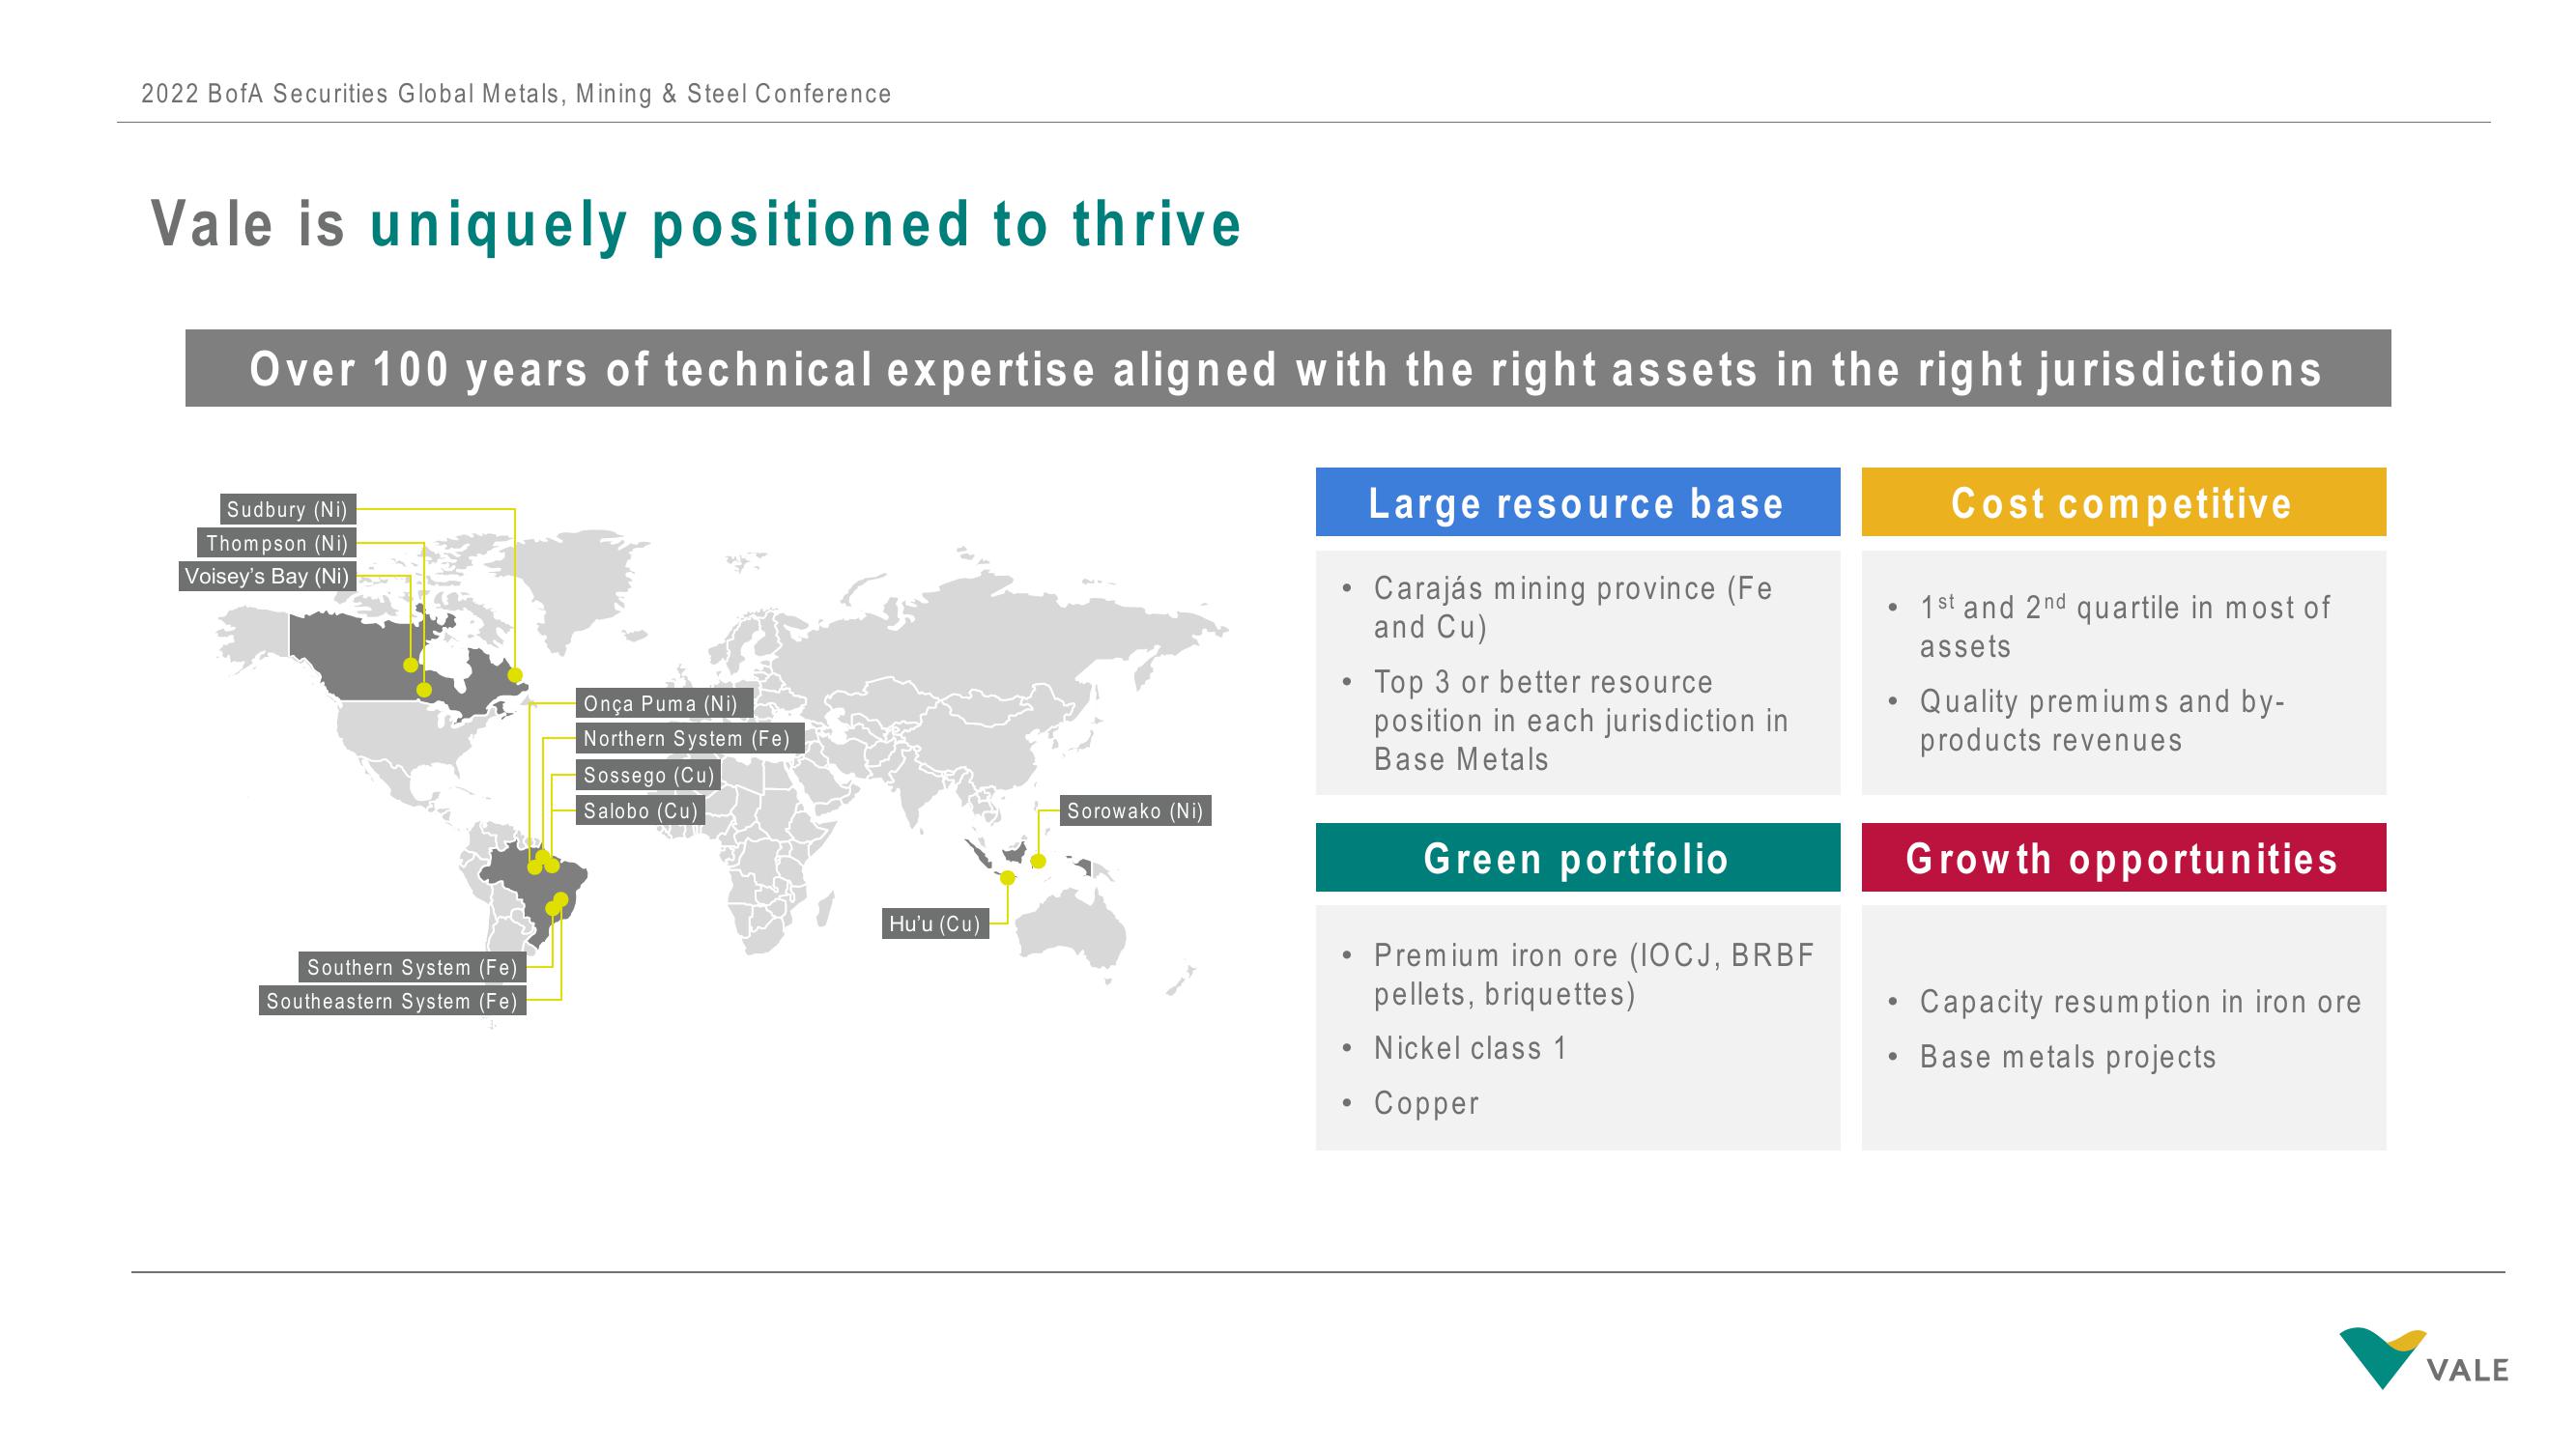Click the Southern System (Fe) label

(x=412, y=967)
